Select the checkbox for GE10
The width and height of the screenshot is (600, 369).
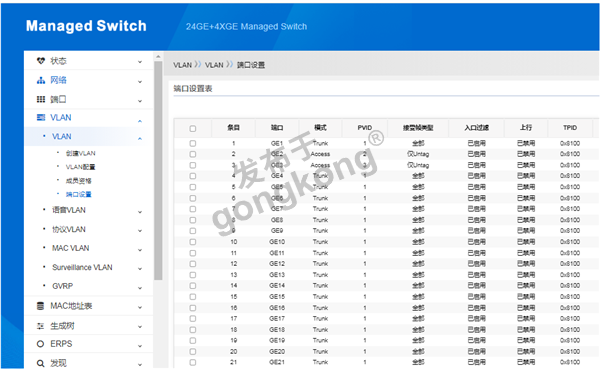(192, 242)
